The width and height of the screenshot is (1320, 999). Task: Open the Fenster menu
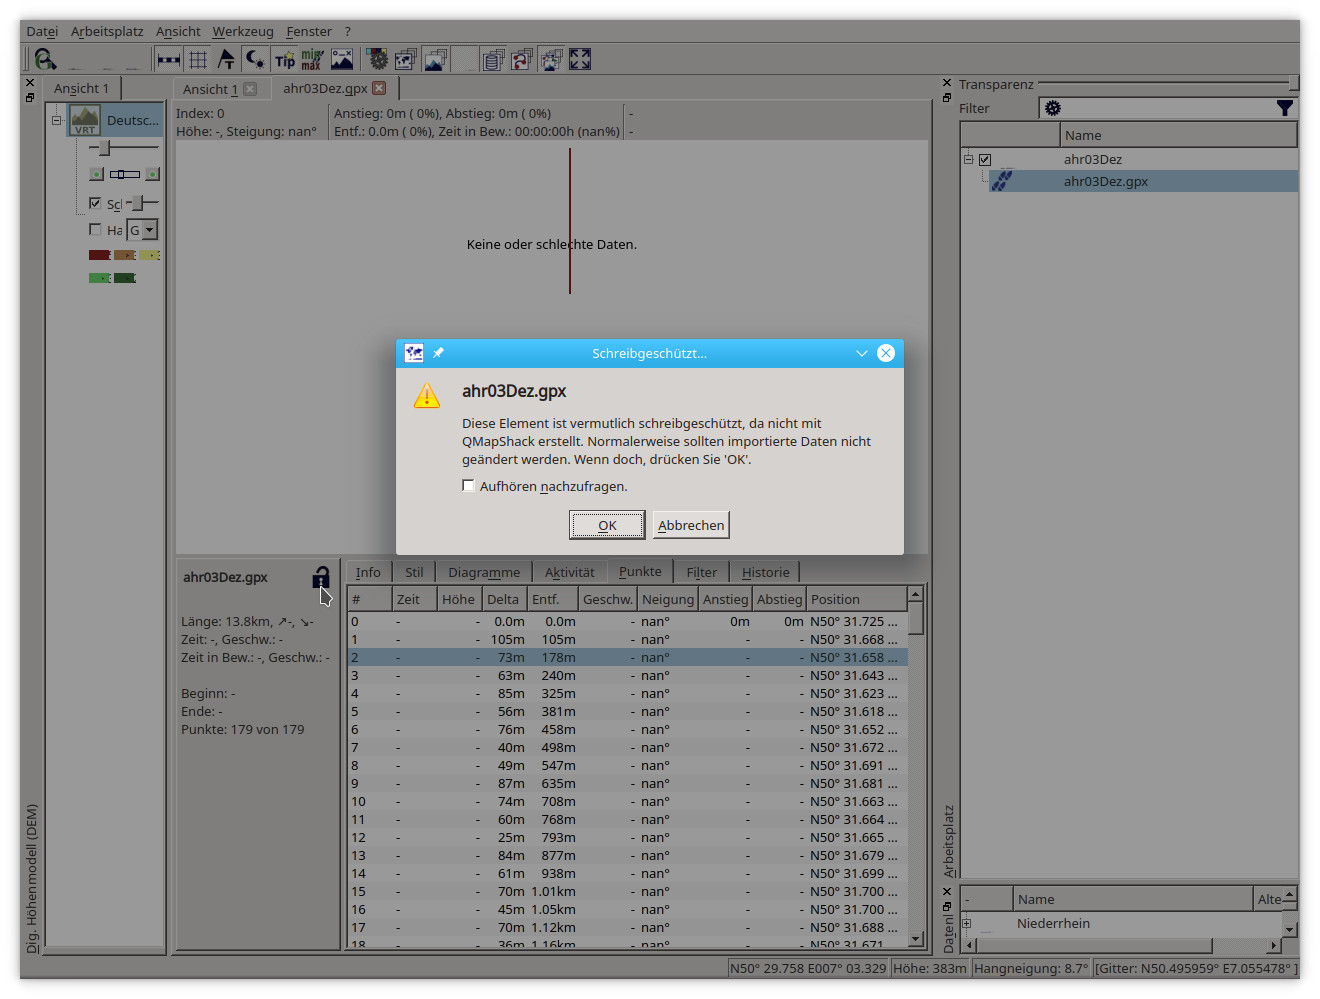click(x=309, y=31)
